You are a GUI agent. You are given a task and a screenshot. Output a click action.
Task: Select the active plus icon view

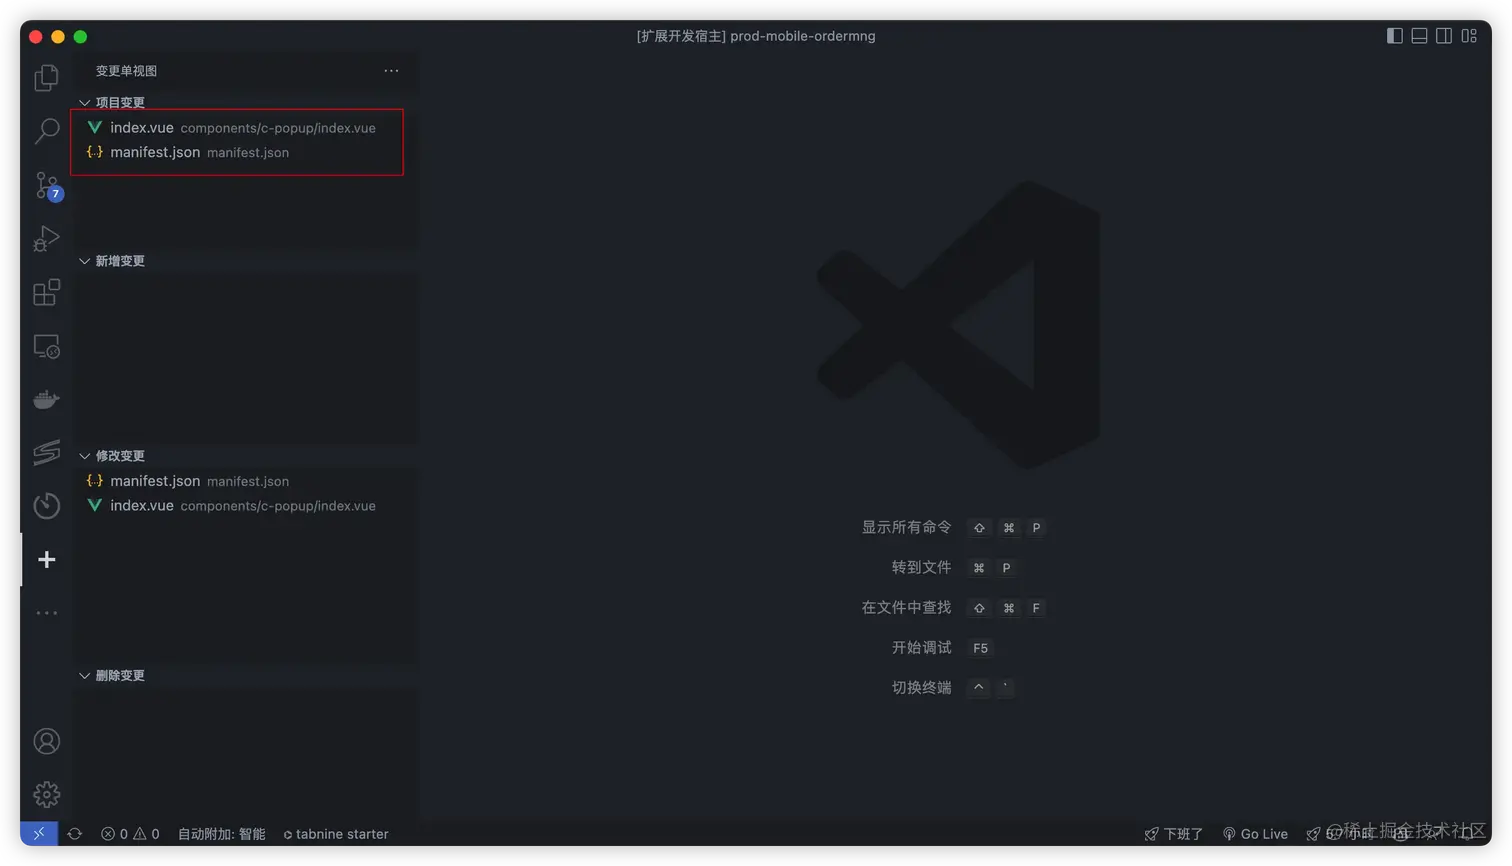tap(46, 559)
